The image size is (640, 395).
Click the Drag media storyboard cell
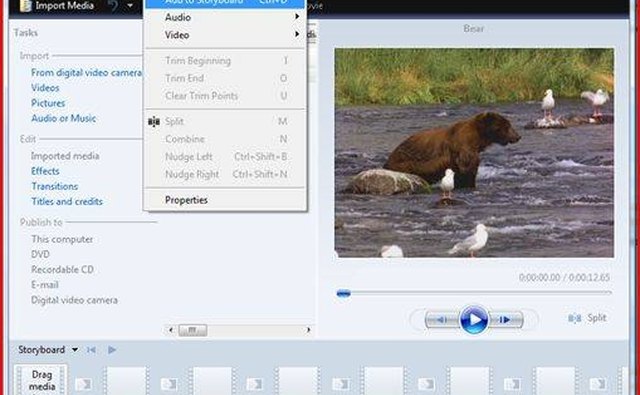[x=41, y=380]
